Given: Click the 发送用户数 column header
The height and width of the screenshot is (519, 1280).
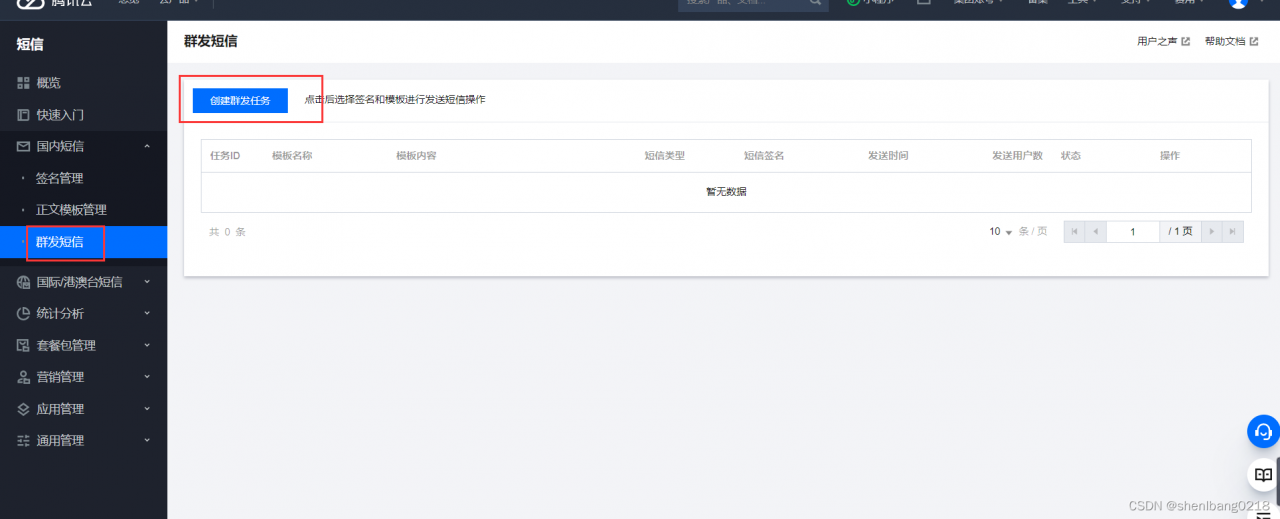Looking at the screenshot, I should click(1017, 156).
